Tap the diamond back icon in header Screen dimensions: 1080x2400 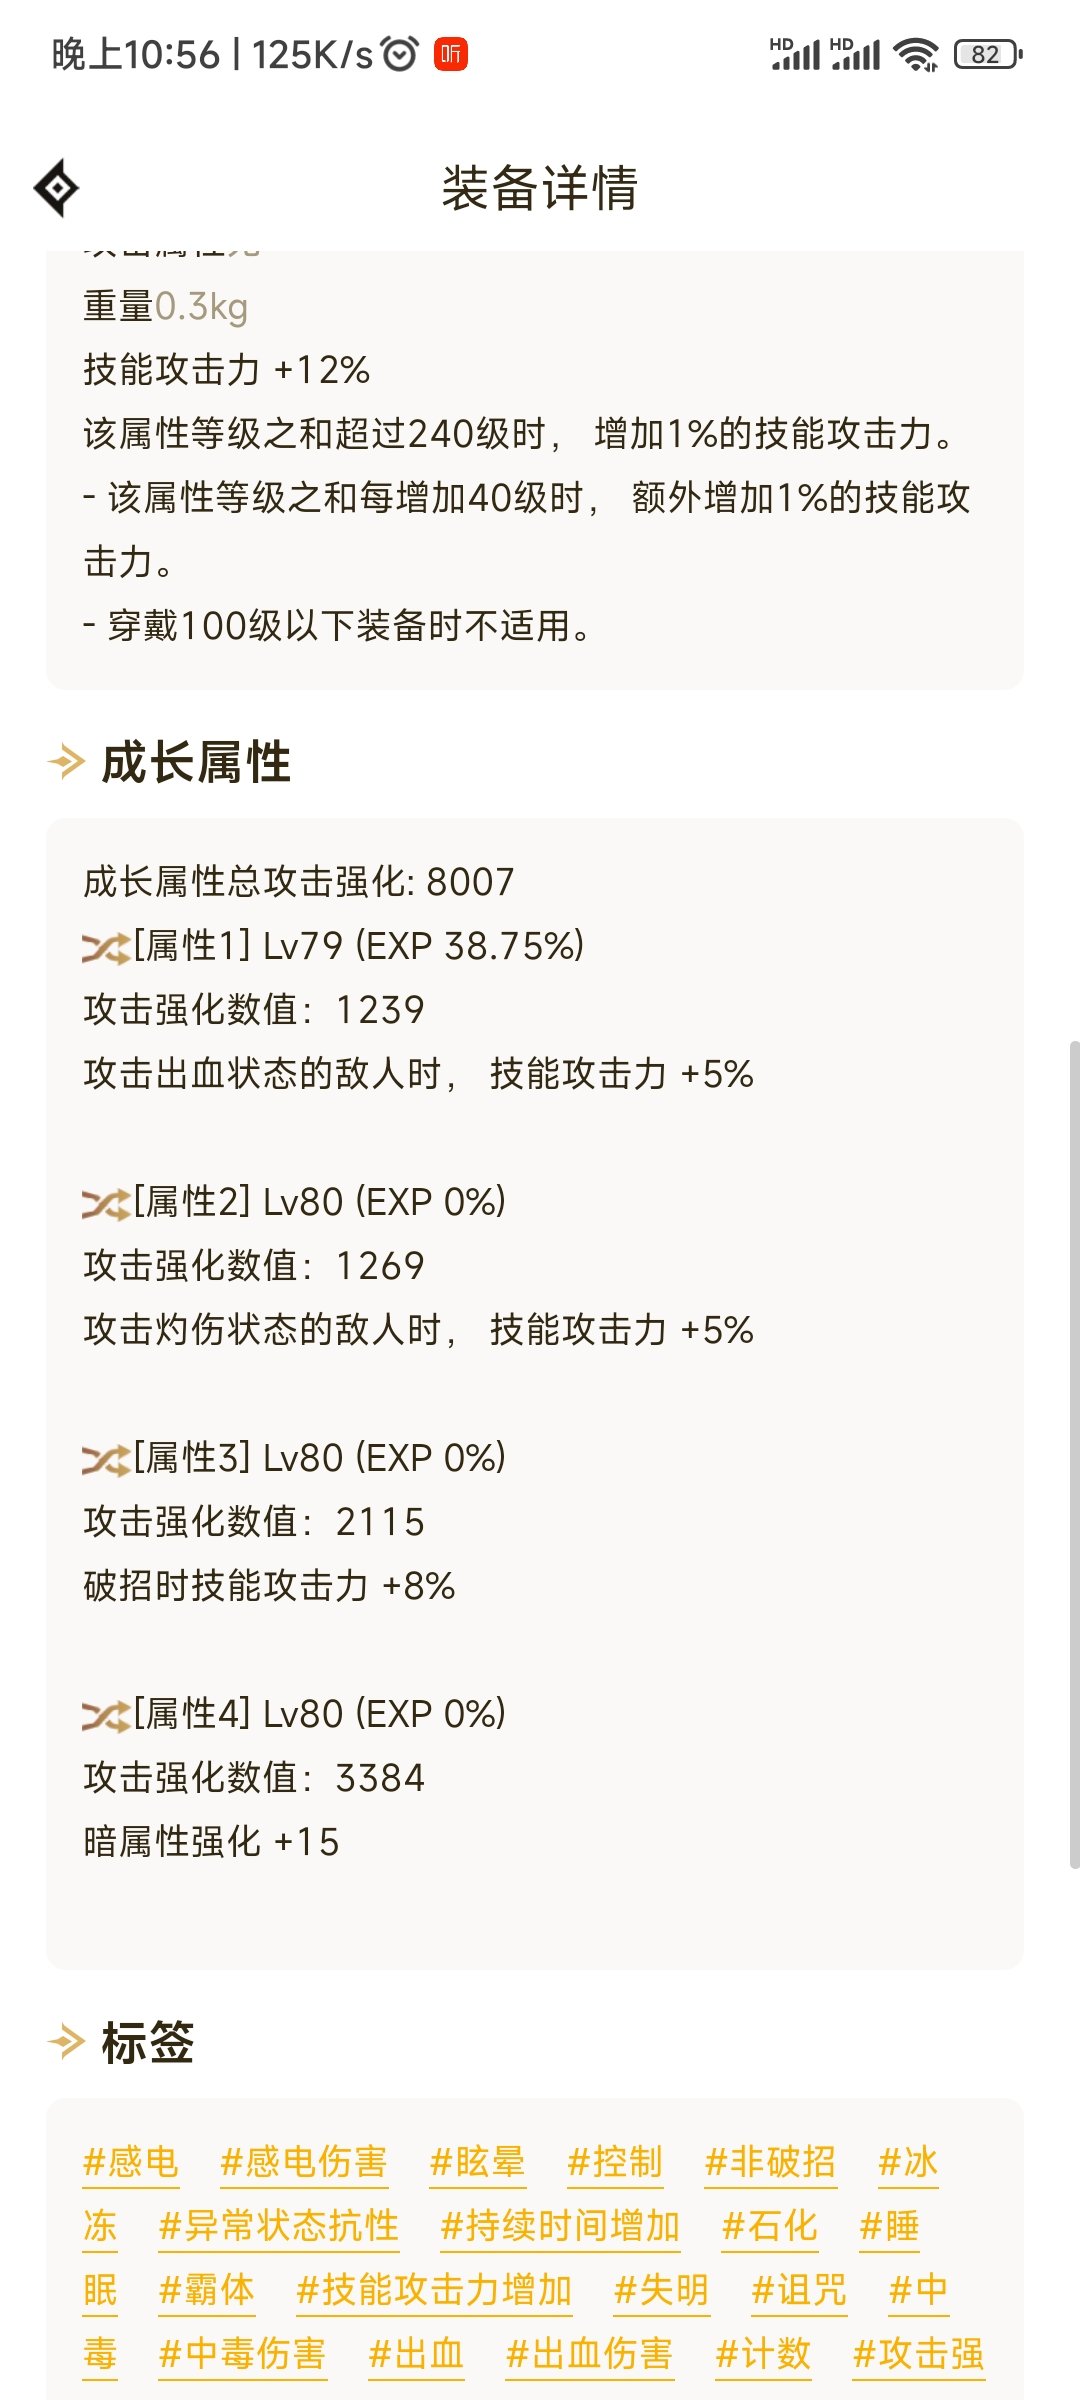57,187
